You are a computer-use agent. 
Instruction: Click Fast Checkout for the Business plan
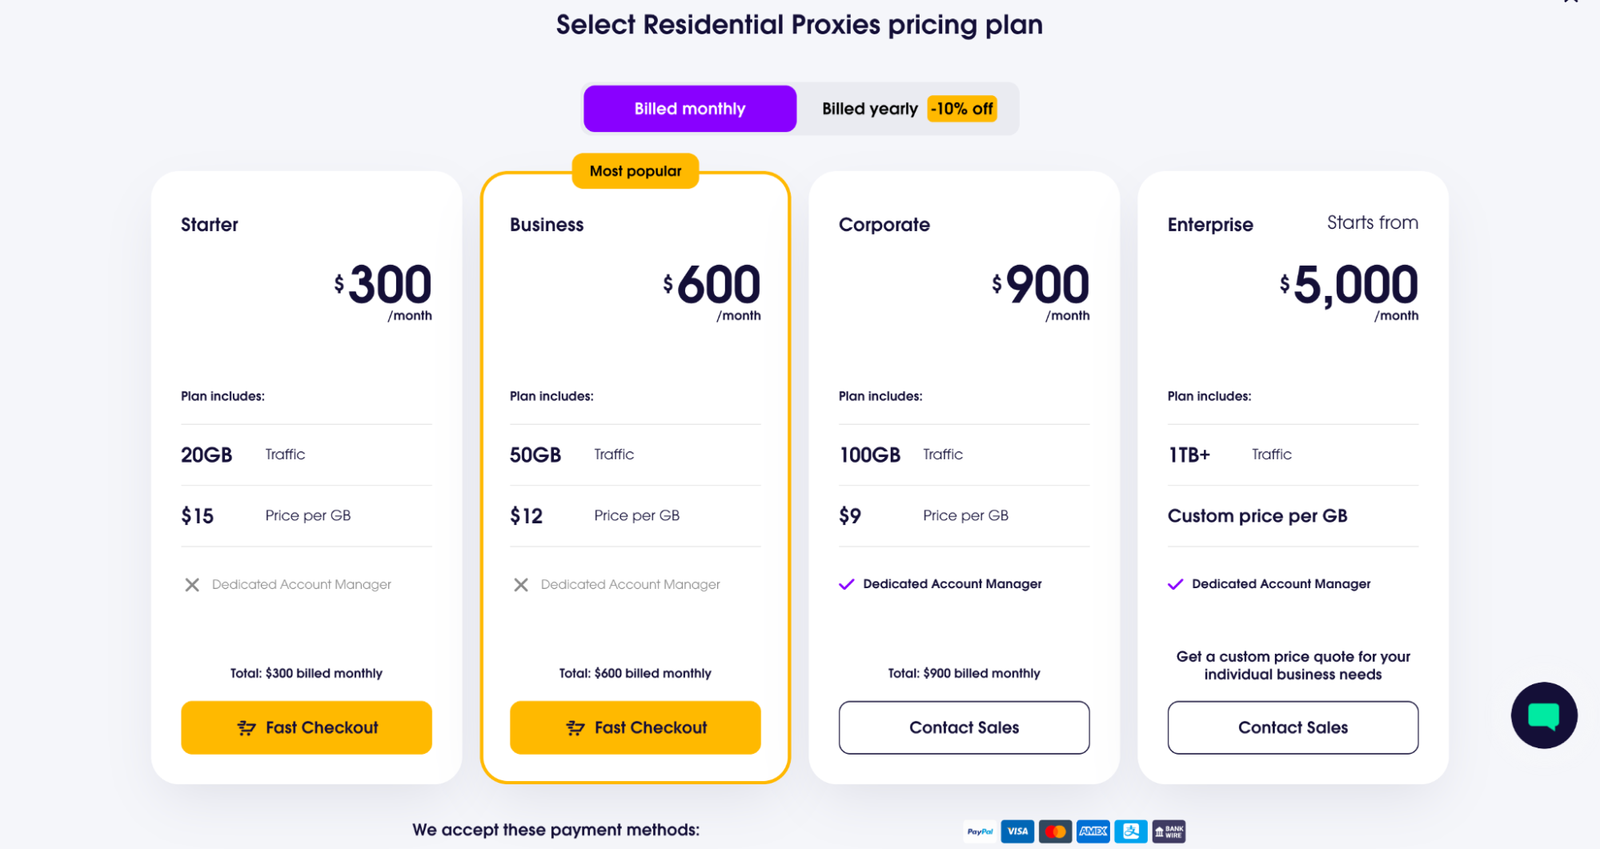click(x=635, y=728)
